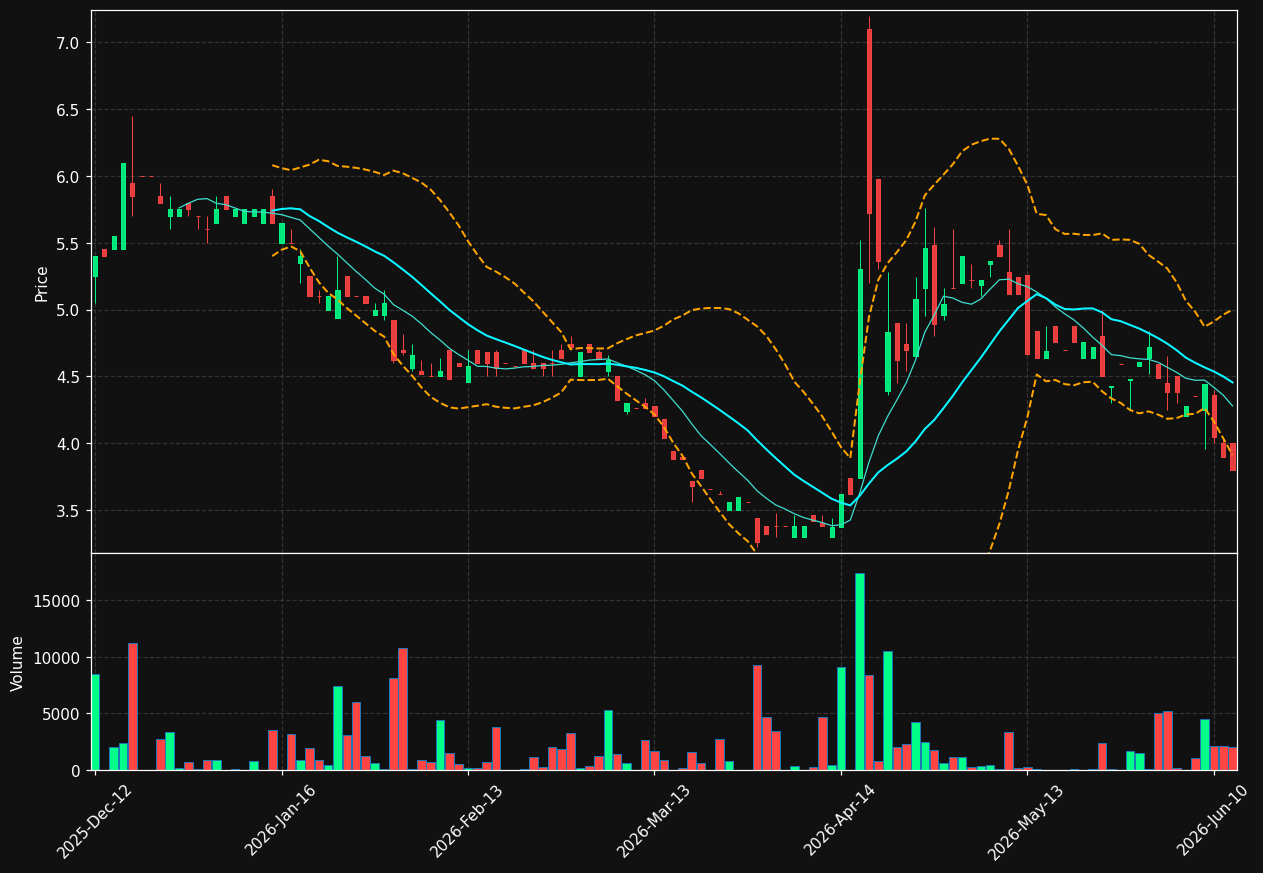Click the 2026-Mar-13 date label
The width and height of the screenshot is (1263, 873).
(653, 821)
